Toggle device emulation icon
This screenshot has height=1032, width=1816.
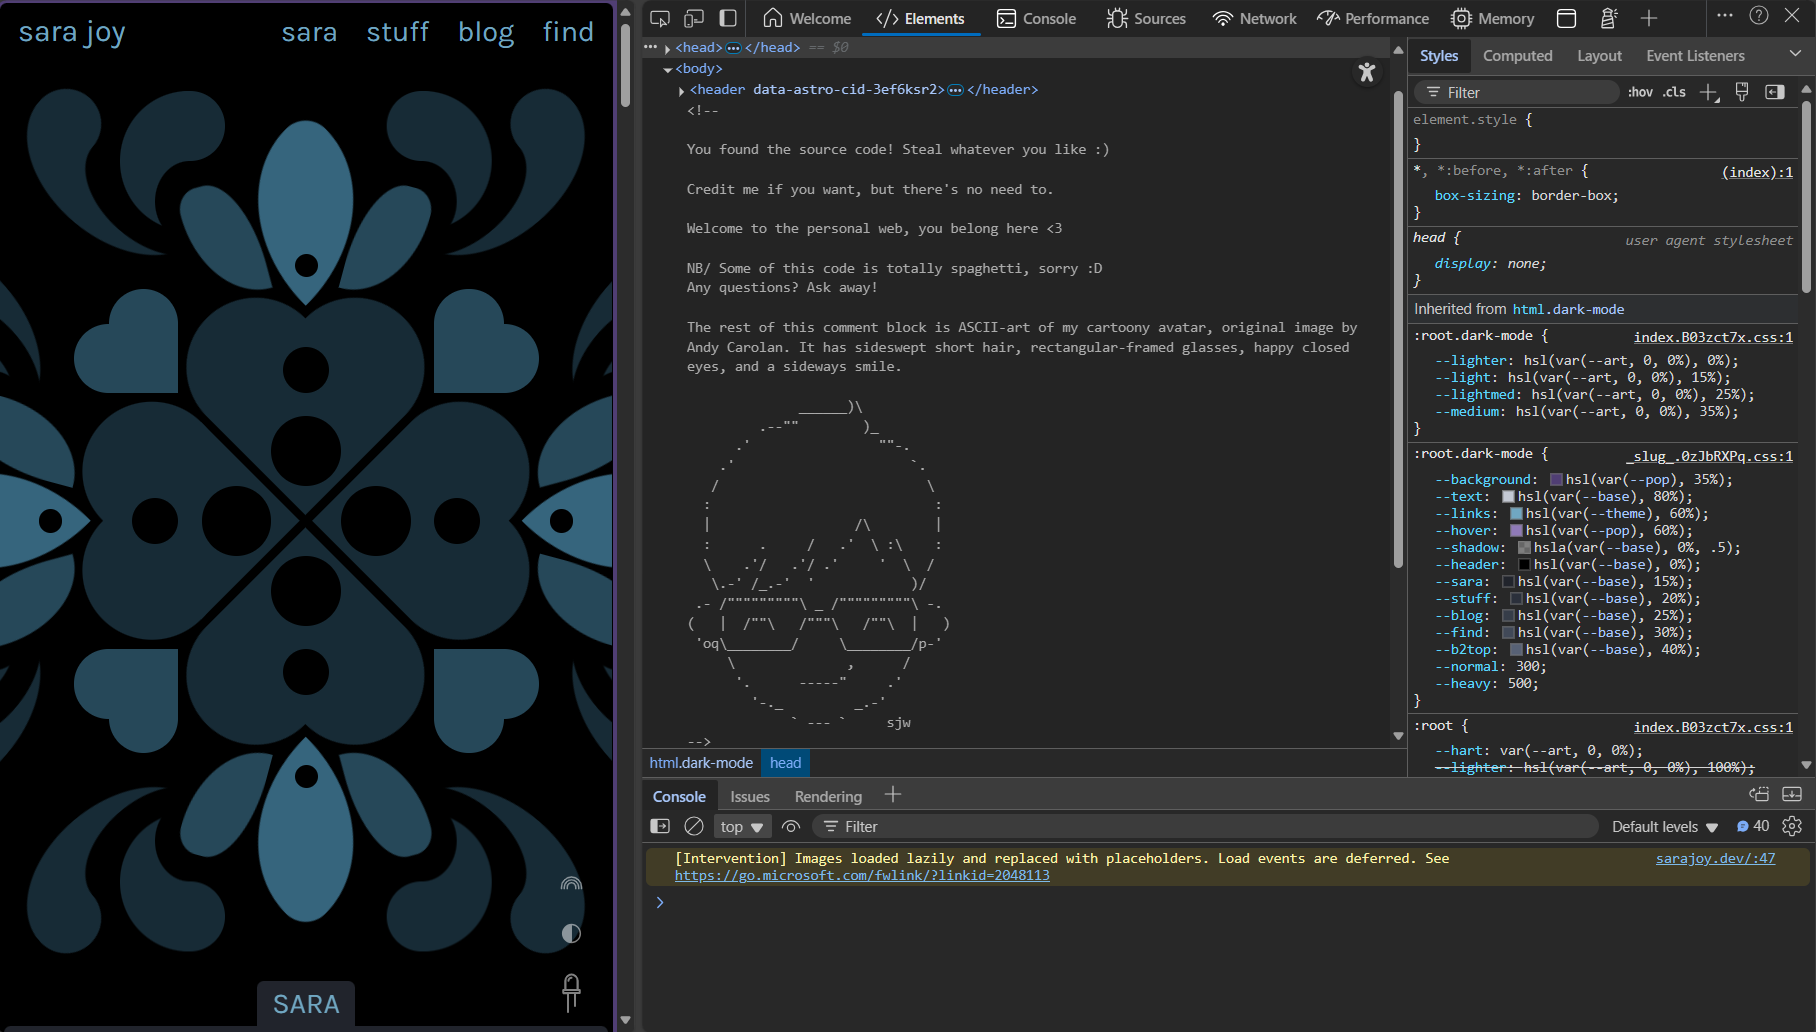point(694,18)
